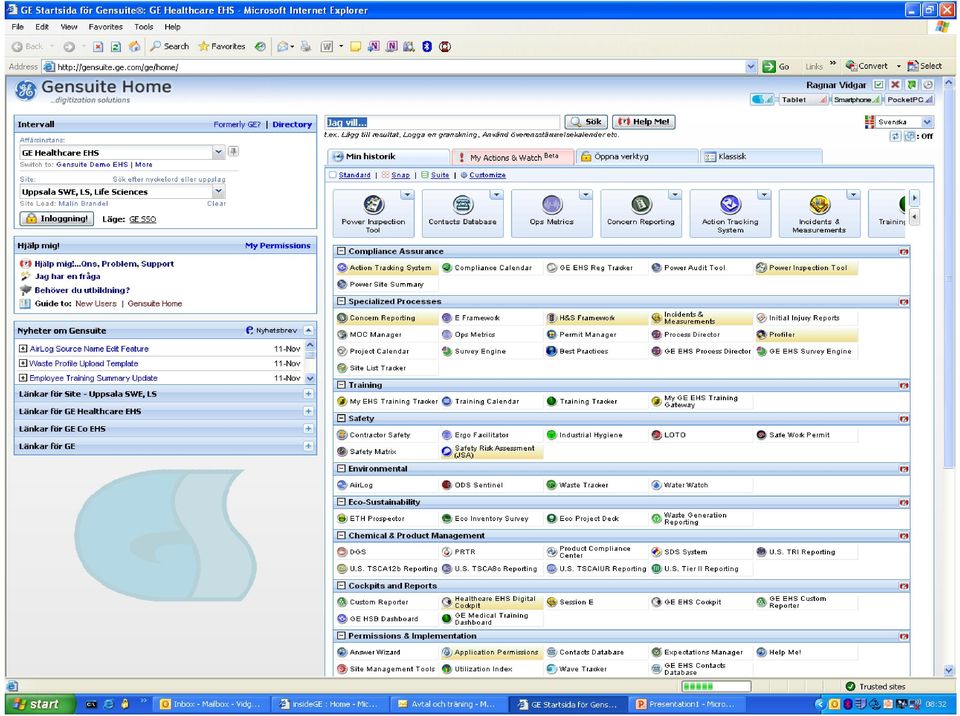Click the Industrial Hygiene icon
960x716 pixels.
coord(552,435)
